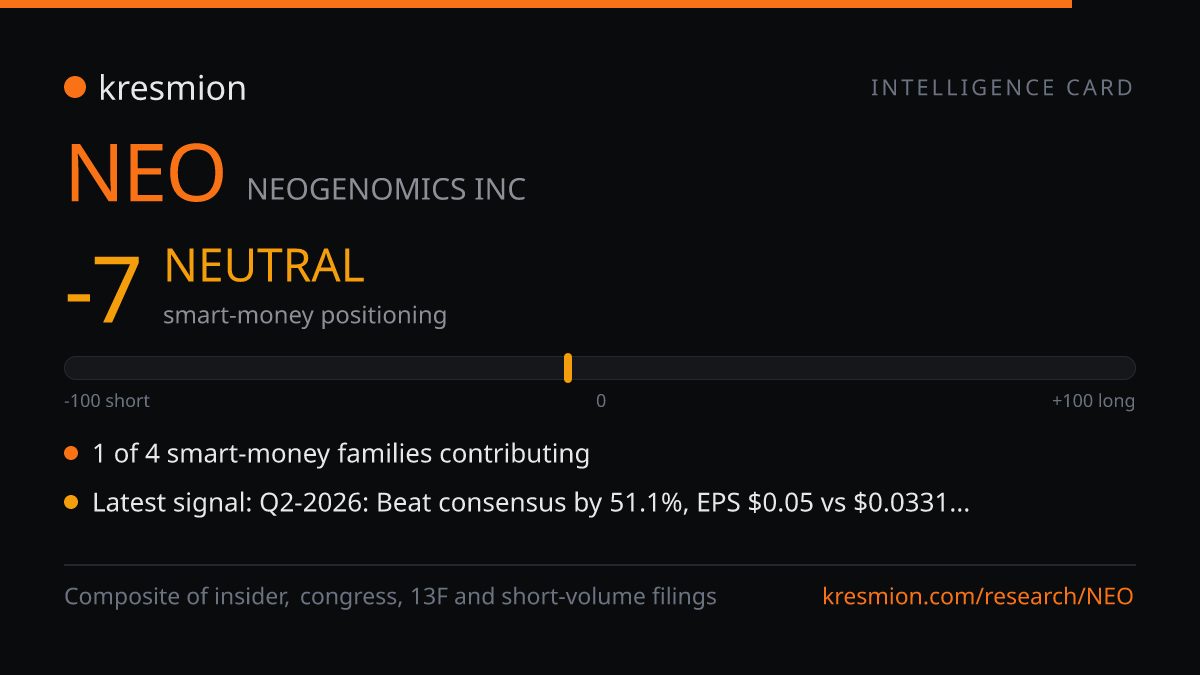Select the NEUTRAL rating label

click(264, 266)
